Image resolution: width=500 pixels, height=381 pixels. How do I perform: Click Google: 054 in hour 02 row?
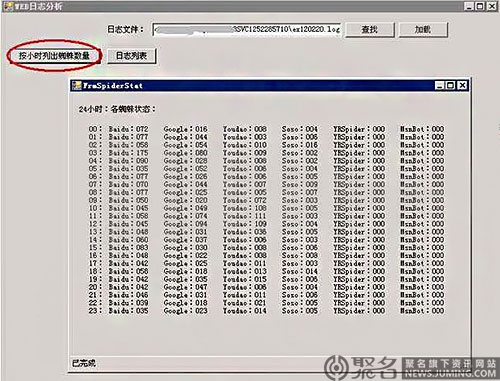(185, 145)
